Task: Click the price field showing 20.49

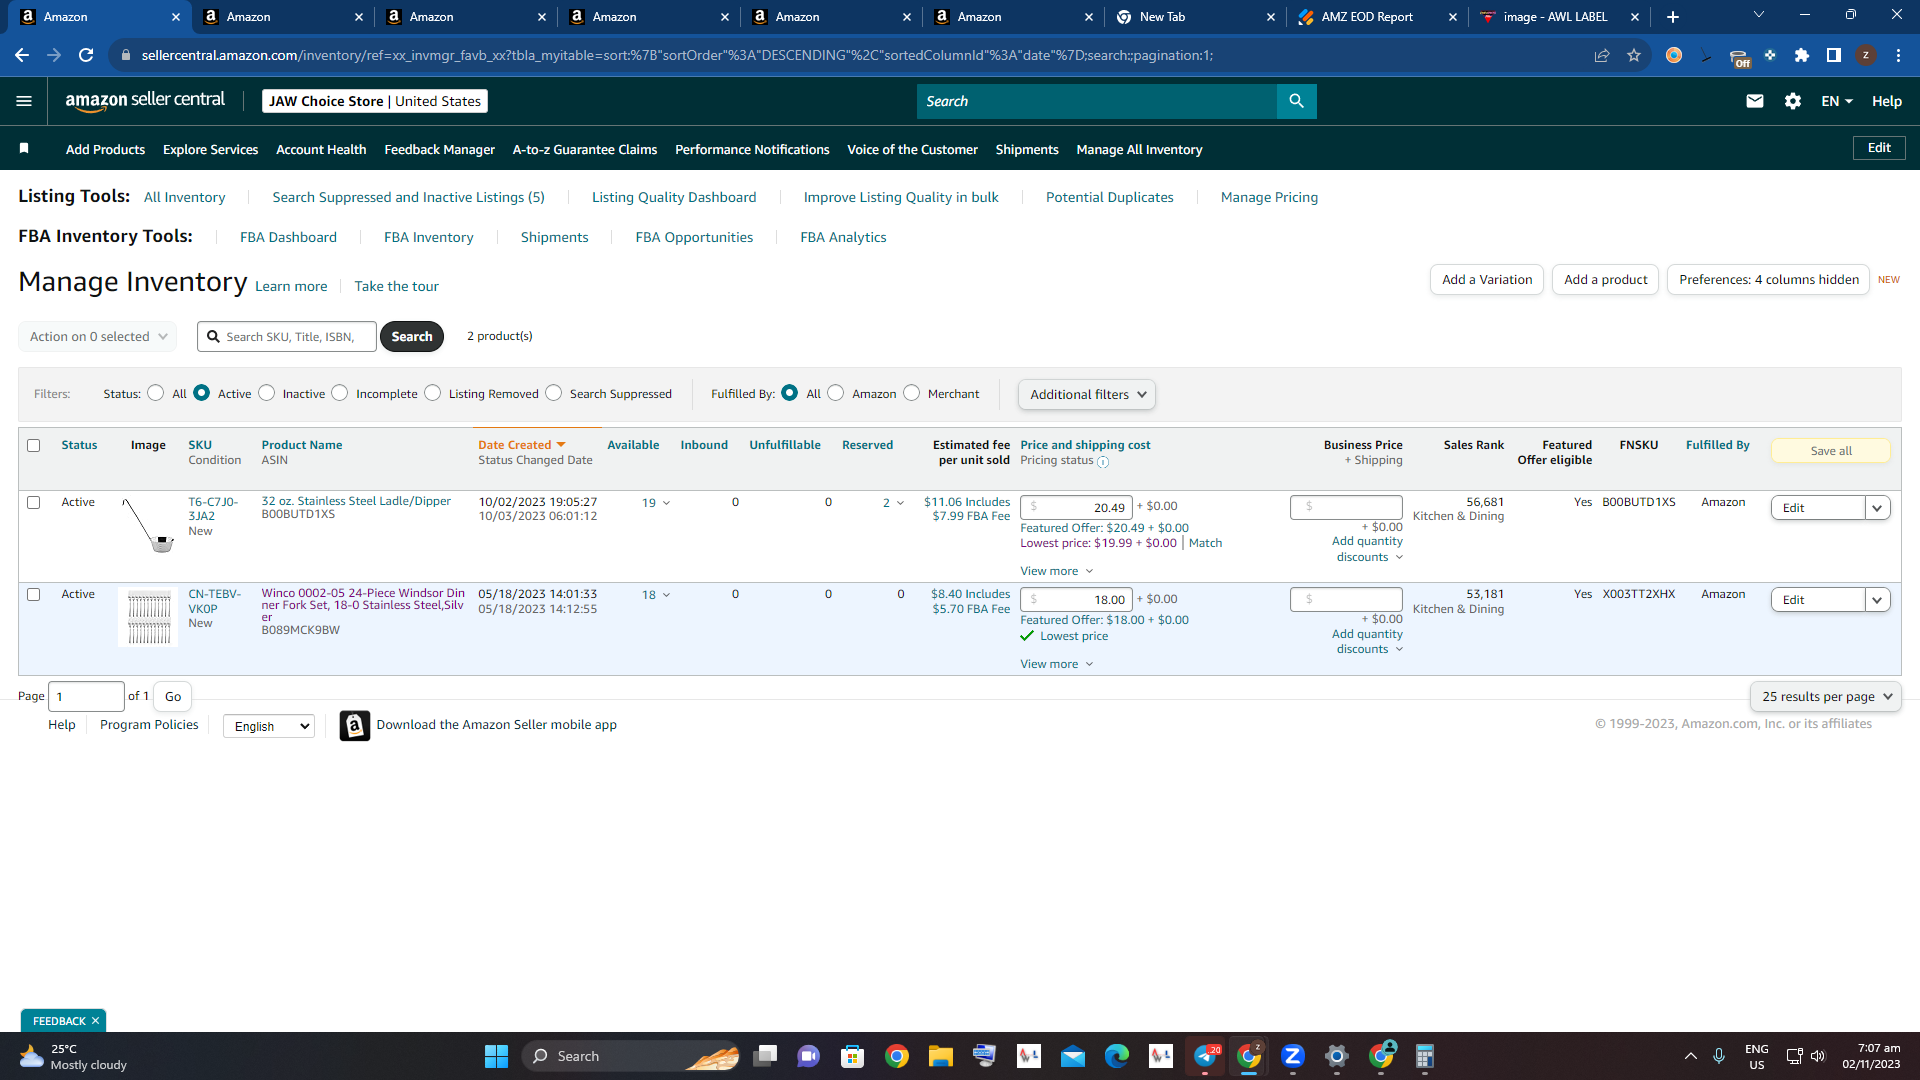Action: point(1076,508)
